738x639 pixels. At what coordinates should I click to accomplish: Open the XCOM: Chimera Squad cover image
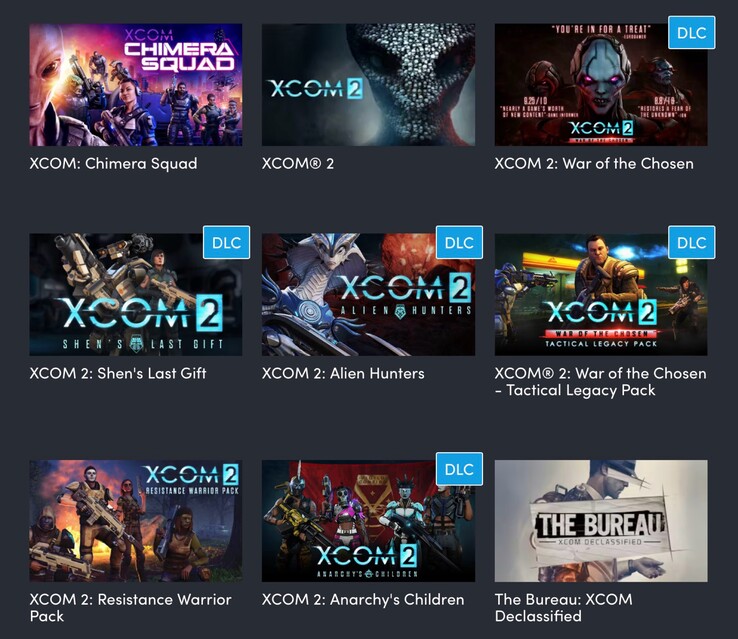[x=136, y=85]
